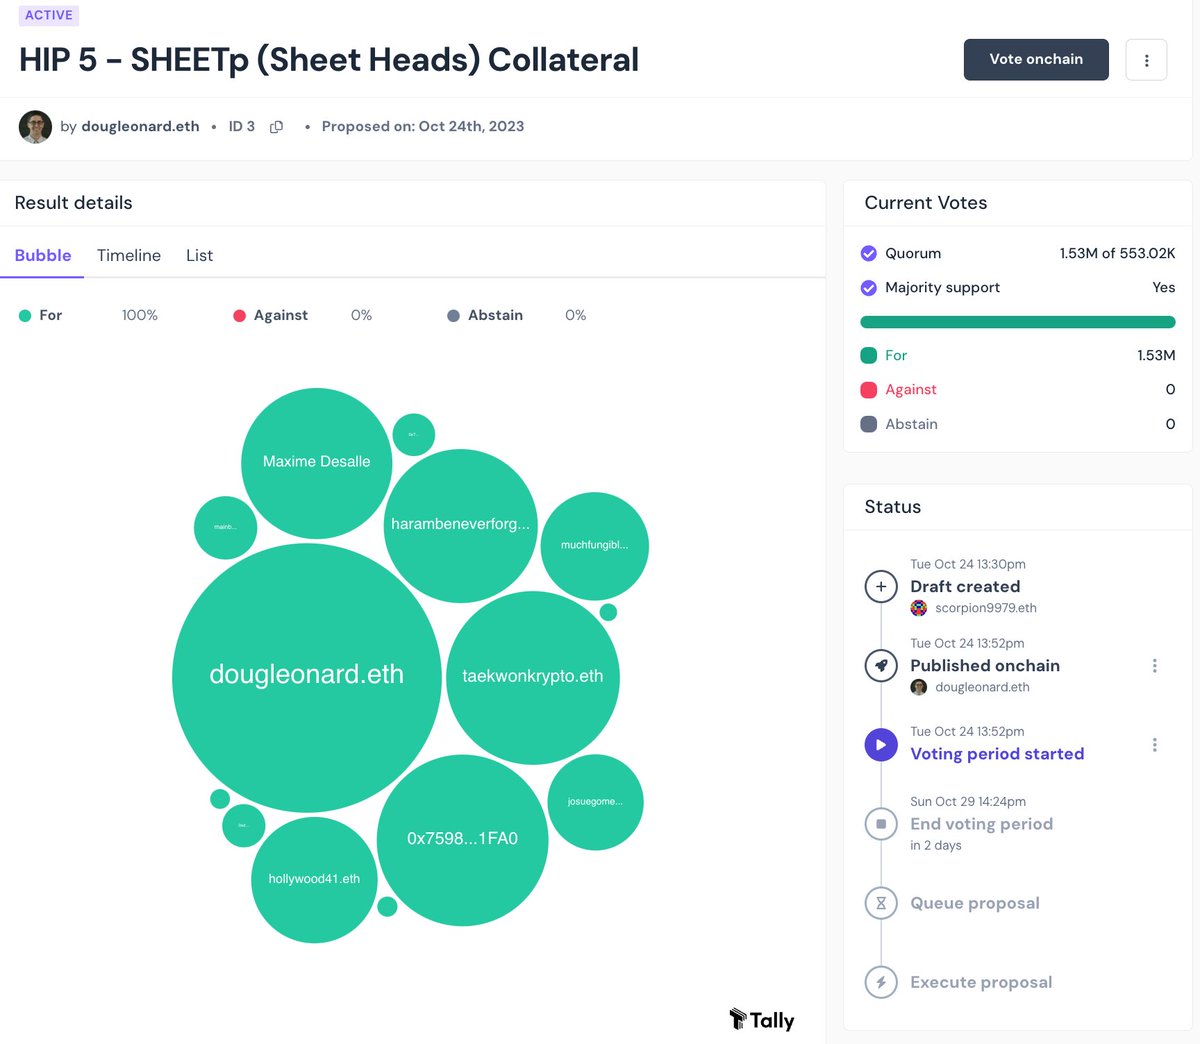The image size is (1200, 1044).
Task: Click the Abstain square in Current Votes
Action: coord(869,424)
